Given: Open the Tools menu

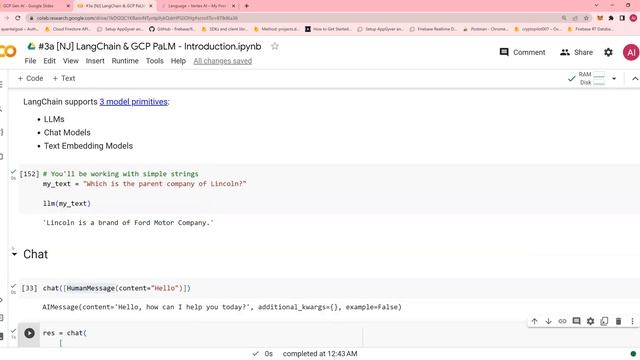Looking at the screenshot, I should coord(155,61).
